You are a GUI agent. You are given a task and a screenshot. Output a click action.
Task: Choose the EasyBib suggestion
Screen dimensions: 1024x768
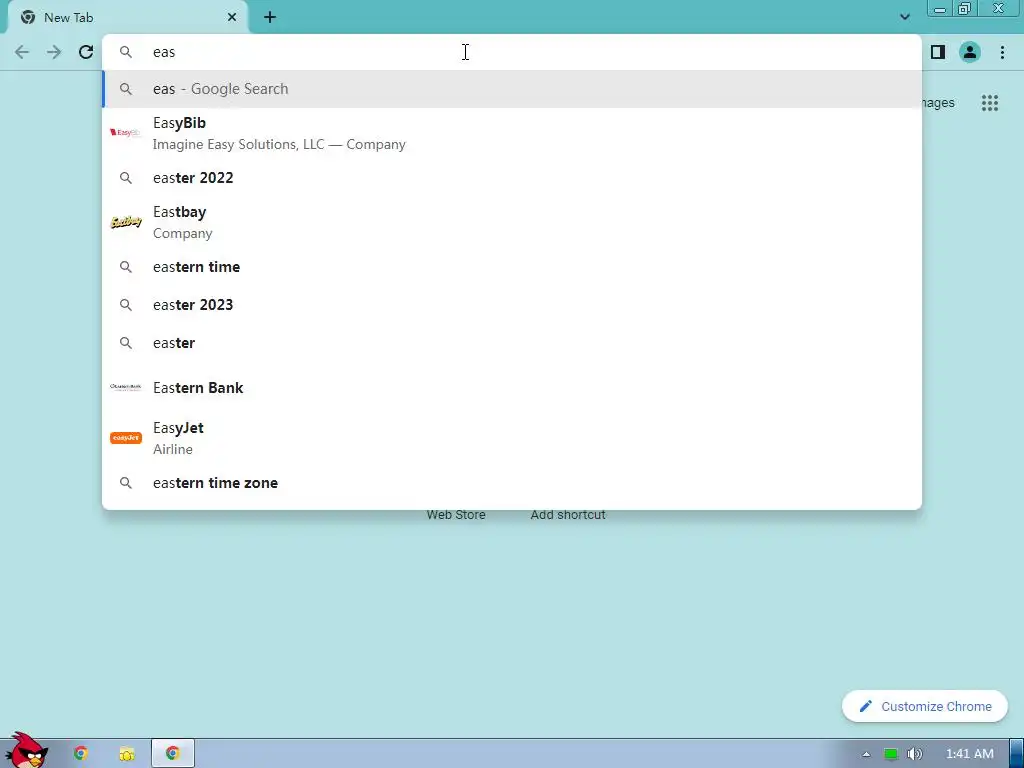click(x=512, y=133)
